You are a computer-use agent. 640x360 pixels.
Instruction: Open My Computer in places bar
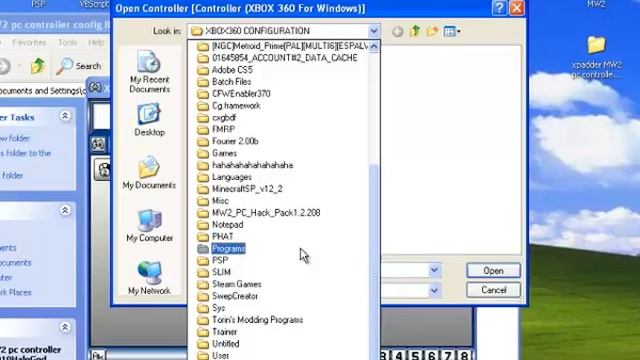(x=149, y=225)
